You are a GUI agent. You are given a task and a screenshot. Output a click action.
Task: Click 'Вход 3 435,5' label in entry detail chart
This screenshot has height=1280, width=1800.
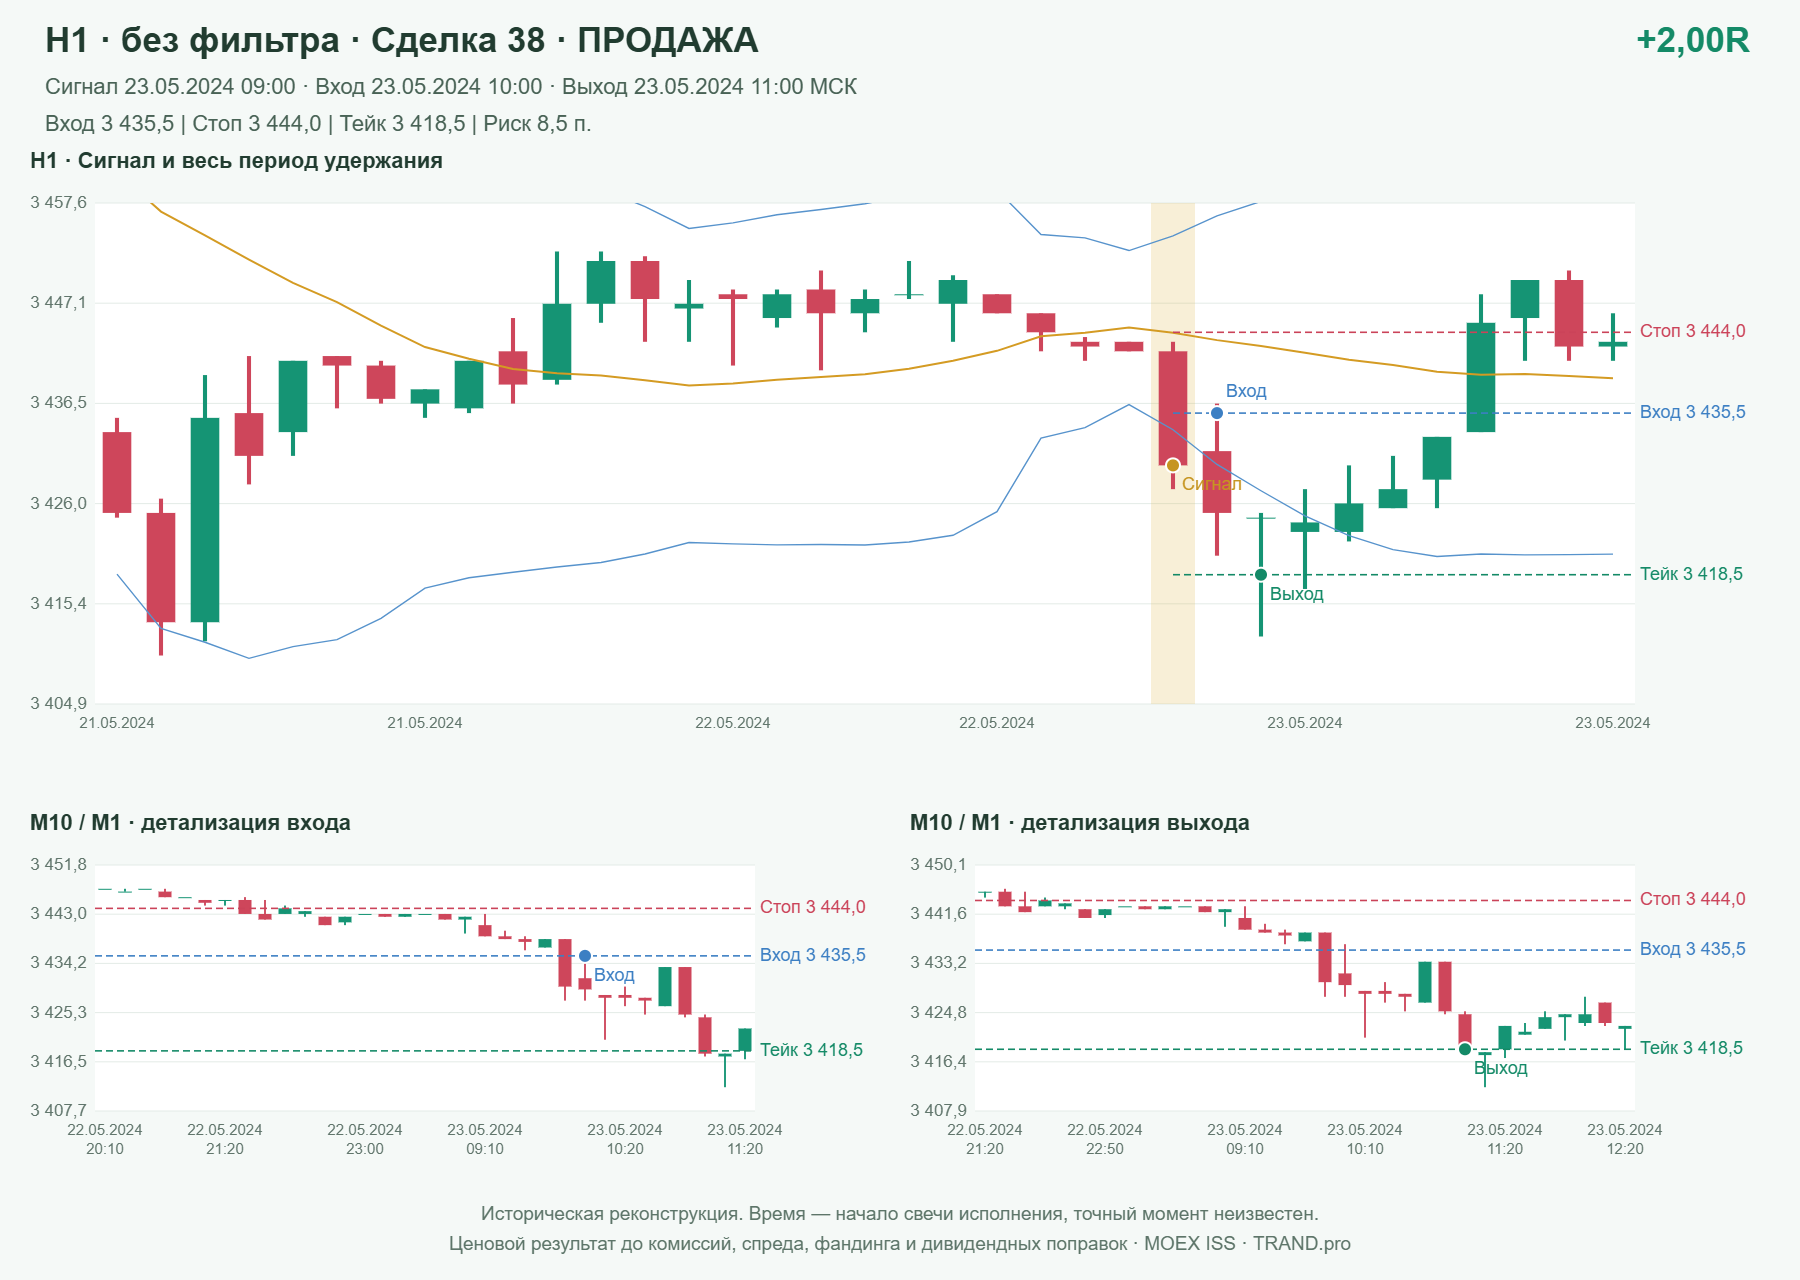coord(812,955)
